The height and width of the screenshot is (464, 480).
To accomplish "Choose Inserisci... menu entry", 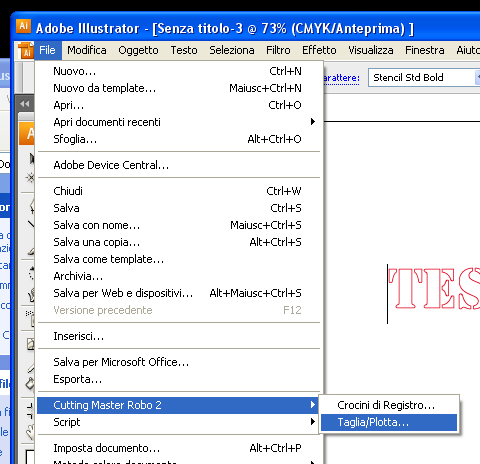I will click(179, 336).
